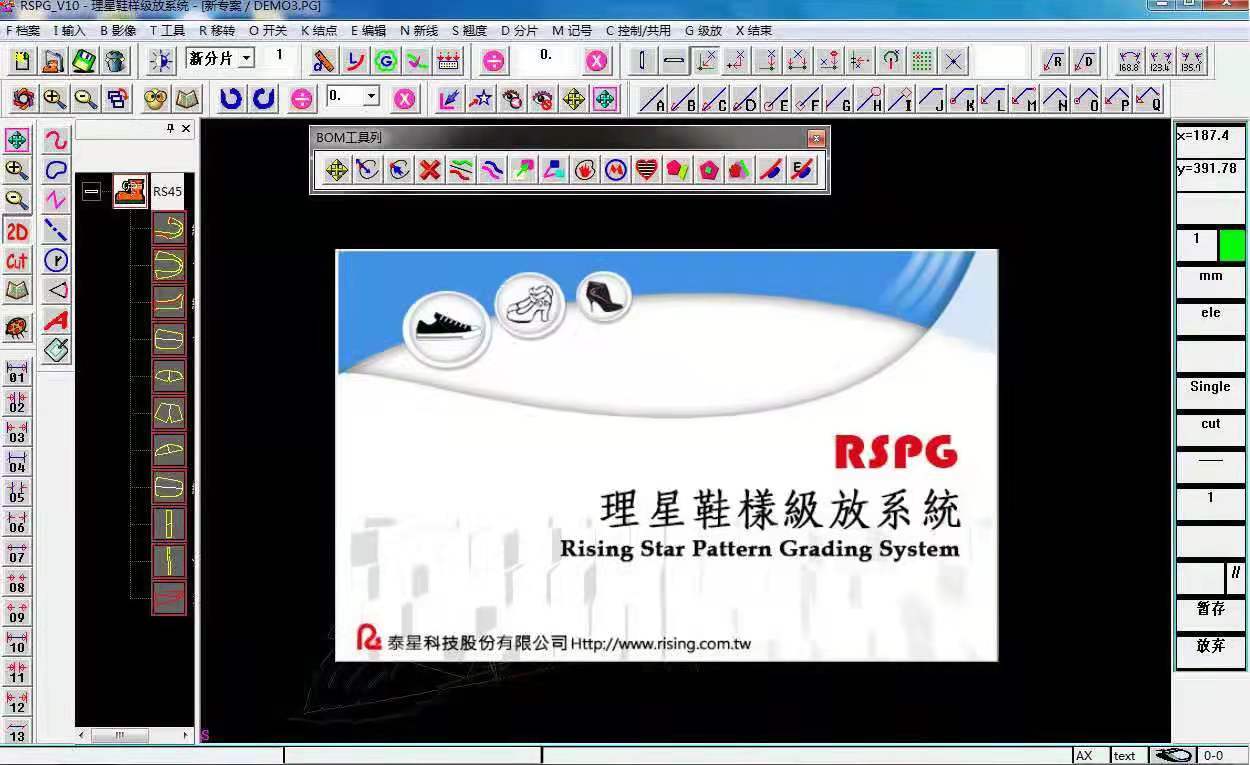1250x765 pixels.
Task: Click the 168.8 angle measurement icon
Action: click(x=1129, y=61)
